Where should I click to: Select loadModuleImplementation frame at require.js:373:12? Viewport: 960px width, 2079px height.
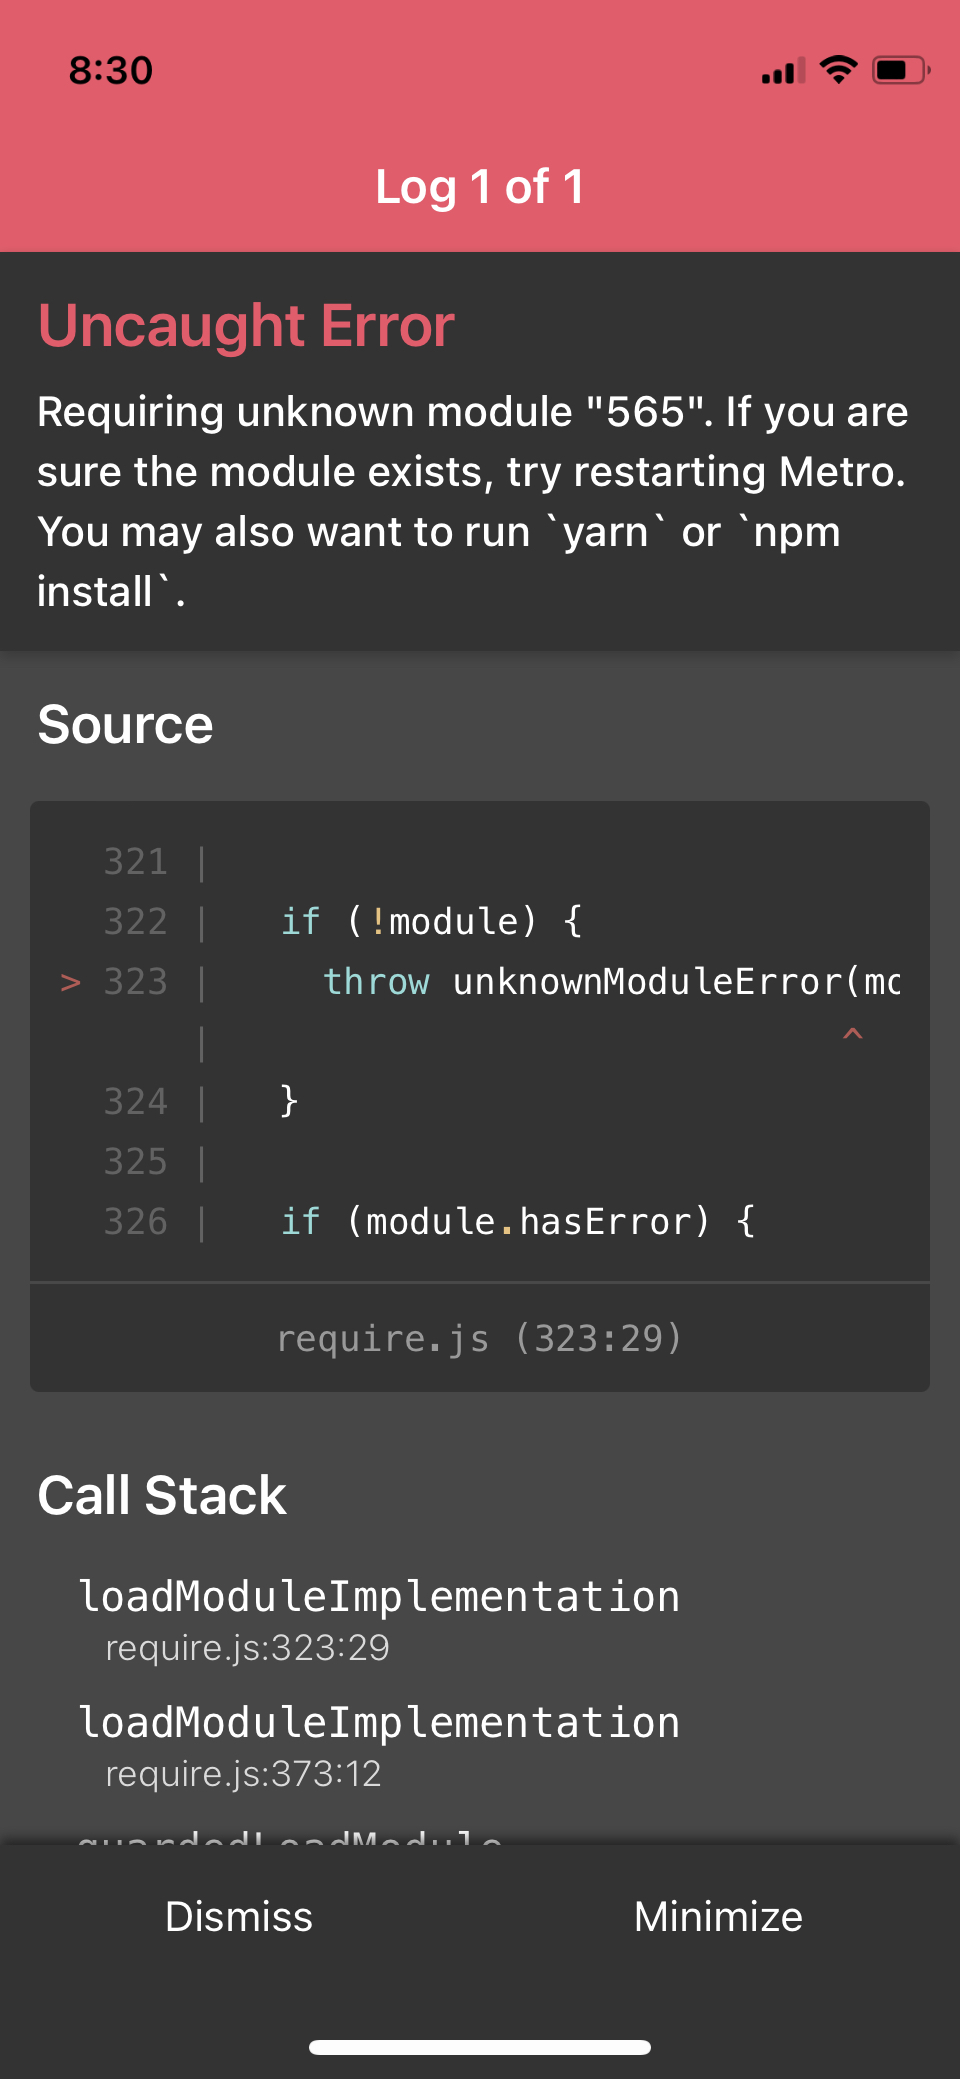tap(379, 1744)
